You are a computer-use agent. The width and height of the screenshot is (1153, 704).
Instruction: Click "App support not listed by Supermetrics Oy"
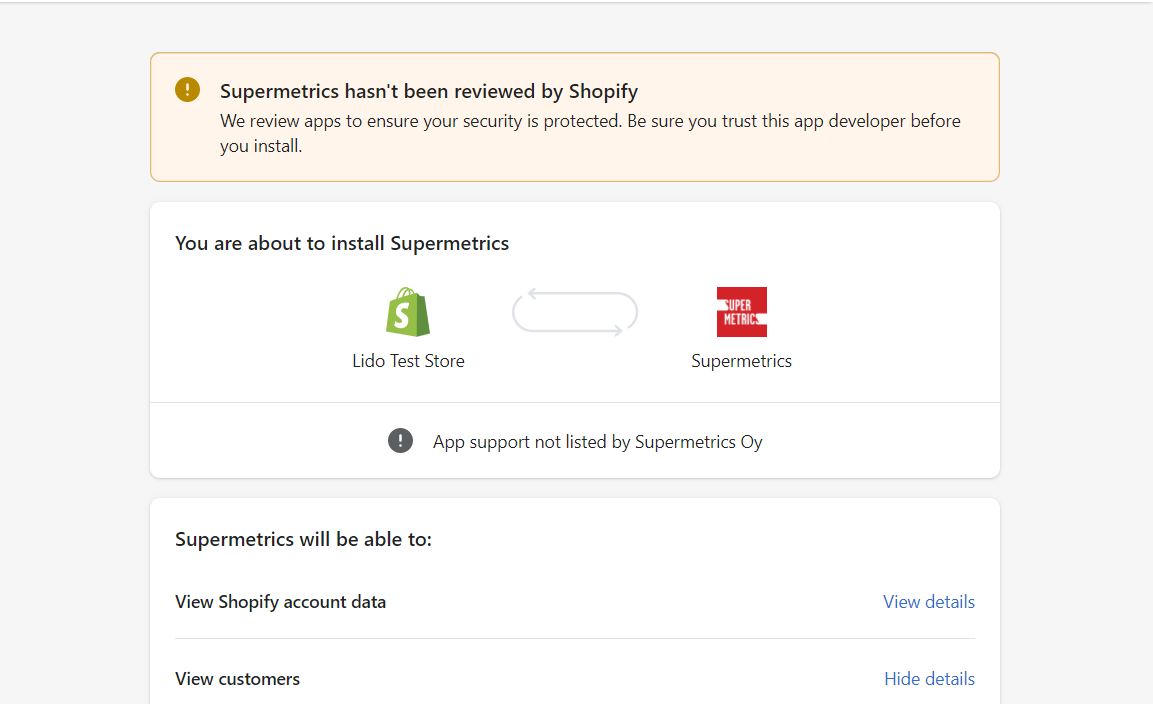coord(597,442)
